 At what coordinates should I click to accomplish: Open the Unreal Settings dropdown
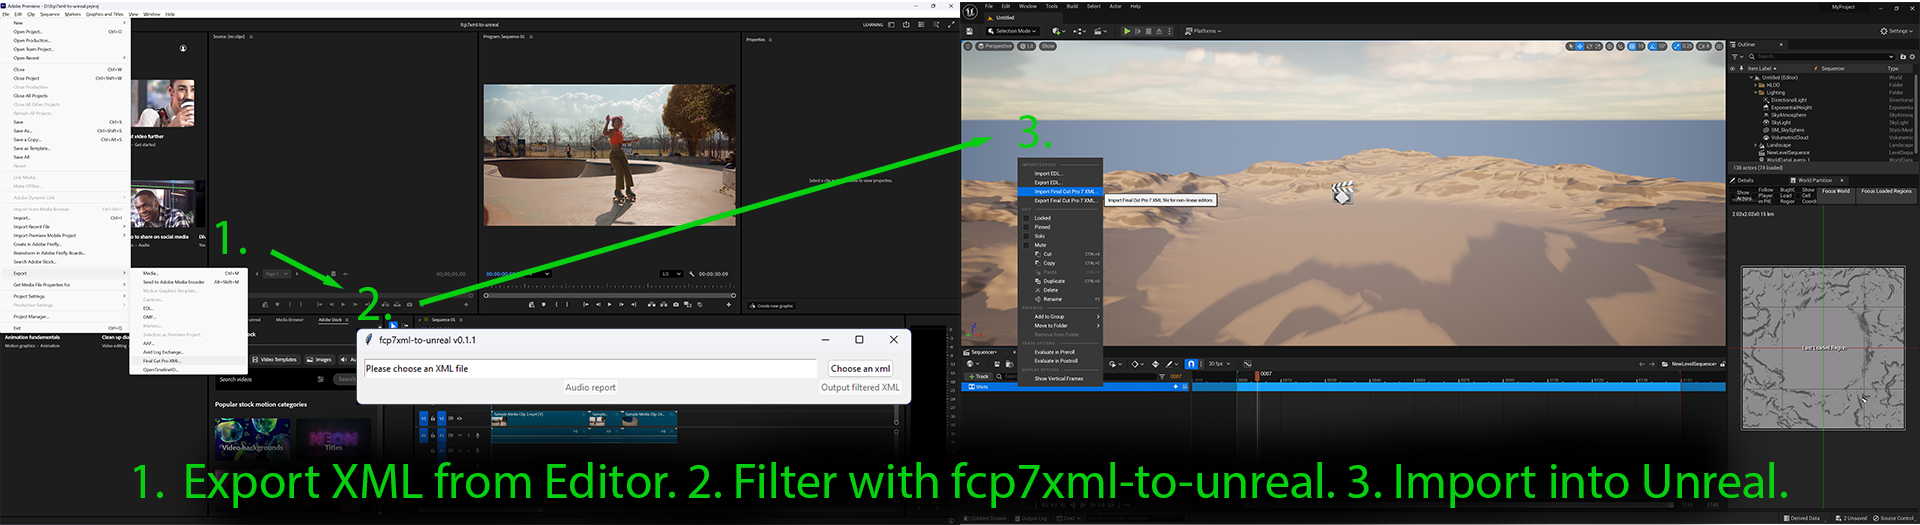1896,31
